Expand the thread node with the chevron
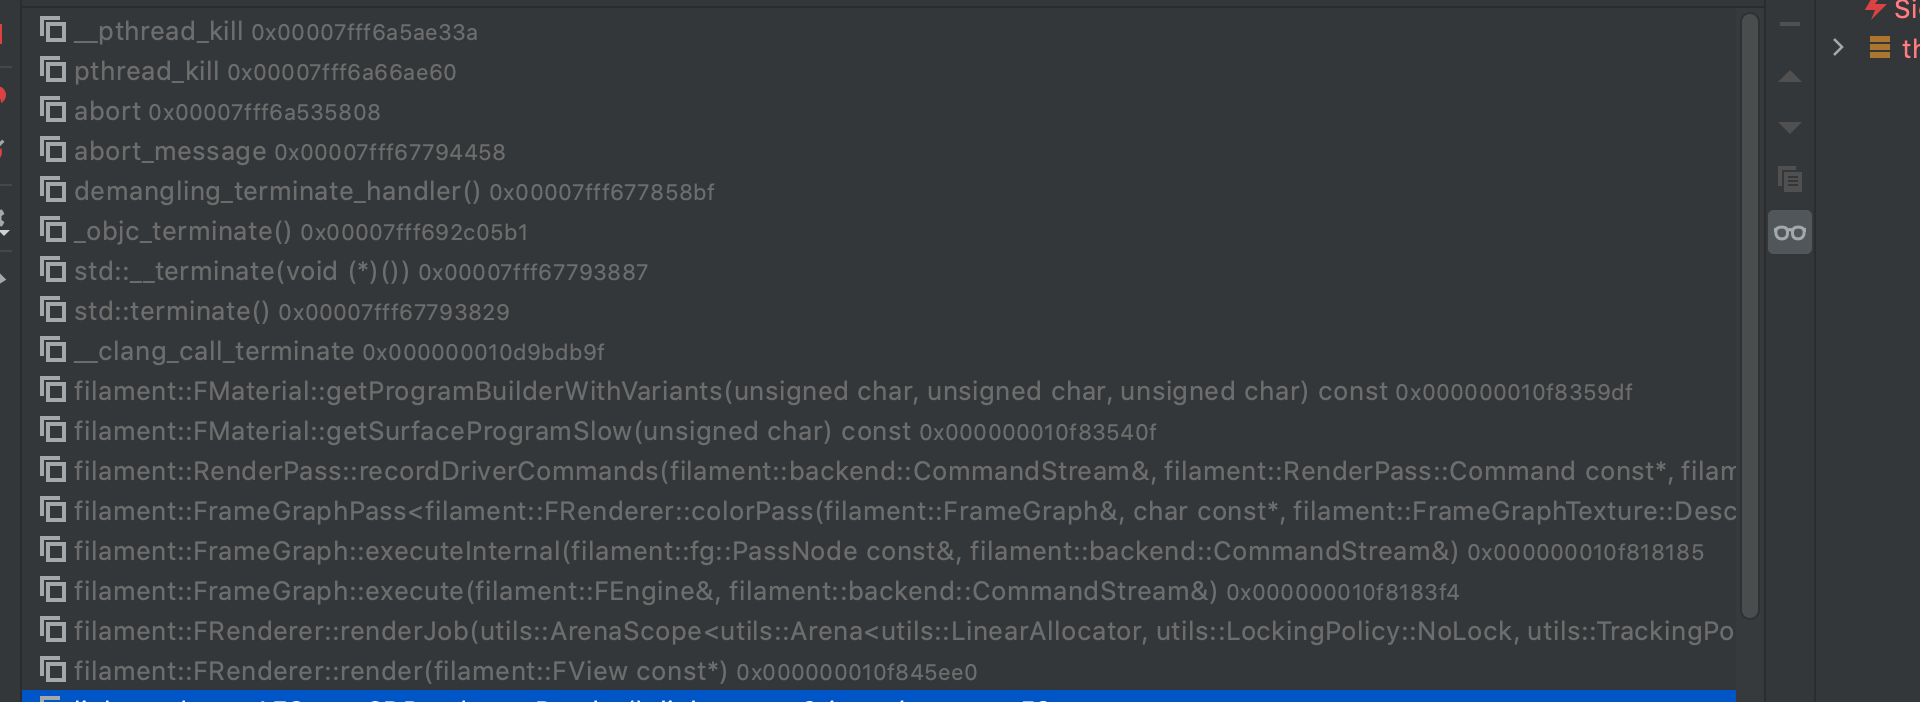Image resolution: width=1920 pixels, height=702 pixels. click(x=1837, y=47)
